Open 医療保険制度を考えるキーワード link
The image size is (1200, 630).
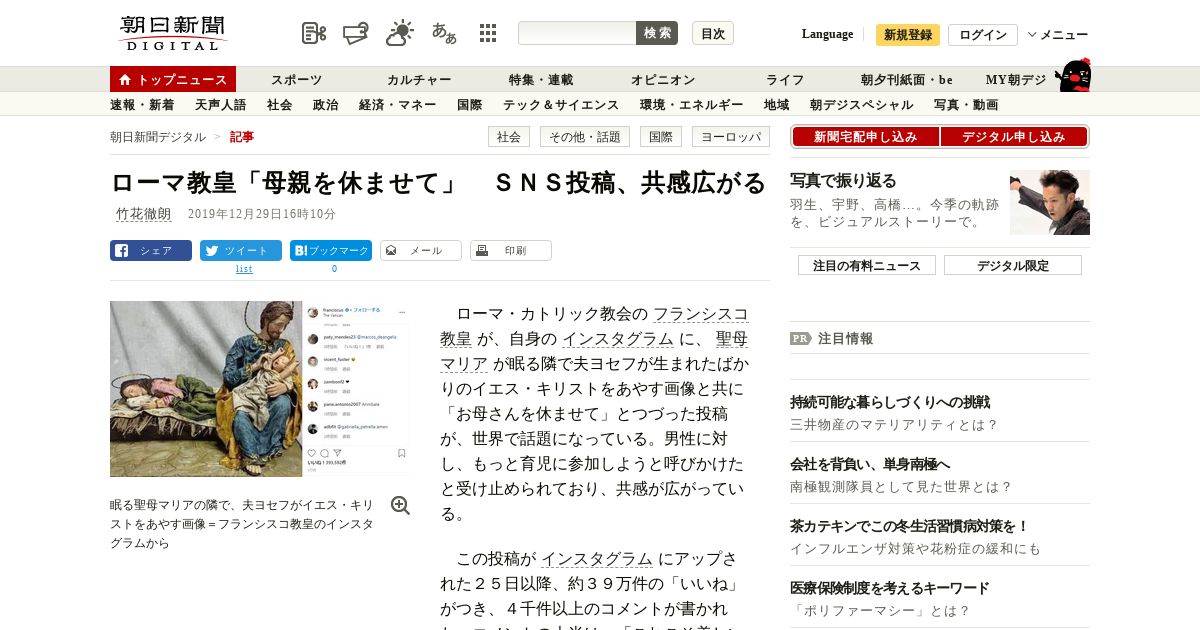pos(890,588)
